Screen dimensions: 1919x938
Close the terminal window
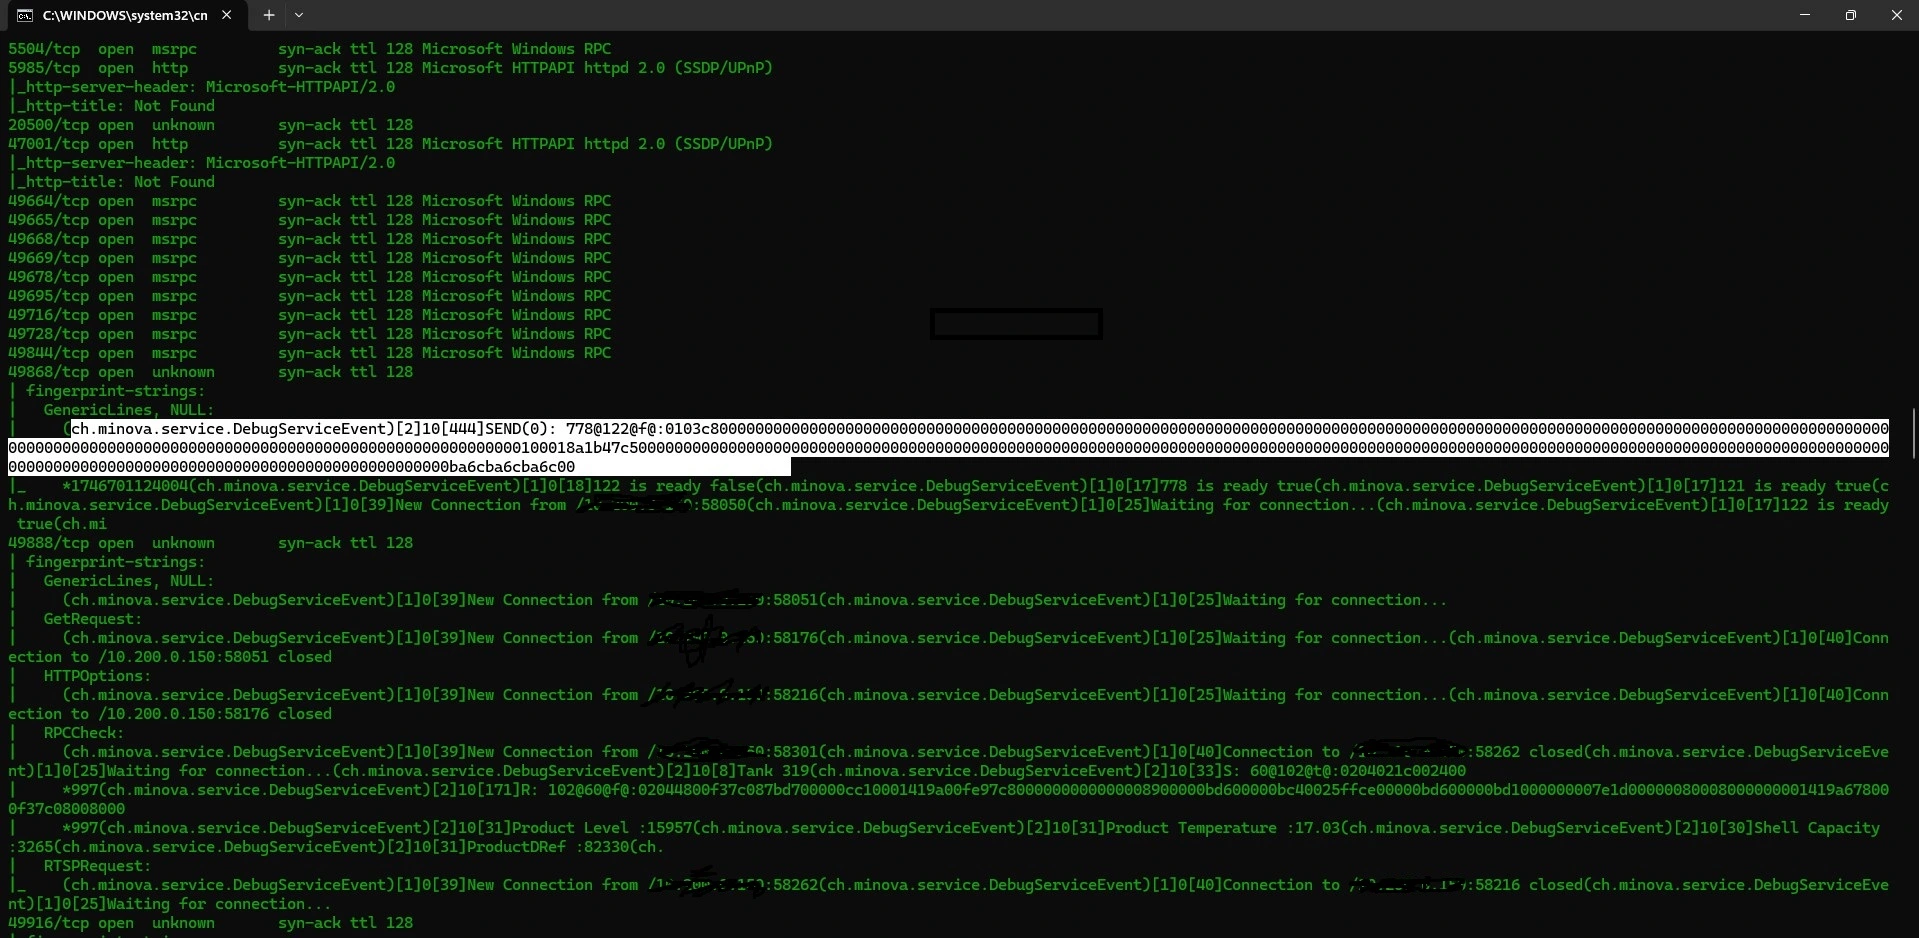pyautogui.click(x=1896, y=15)
